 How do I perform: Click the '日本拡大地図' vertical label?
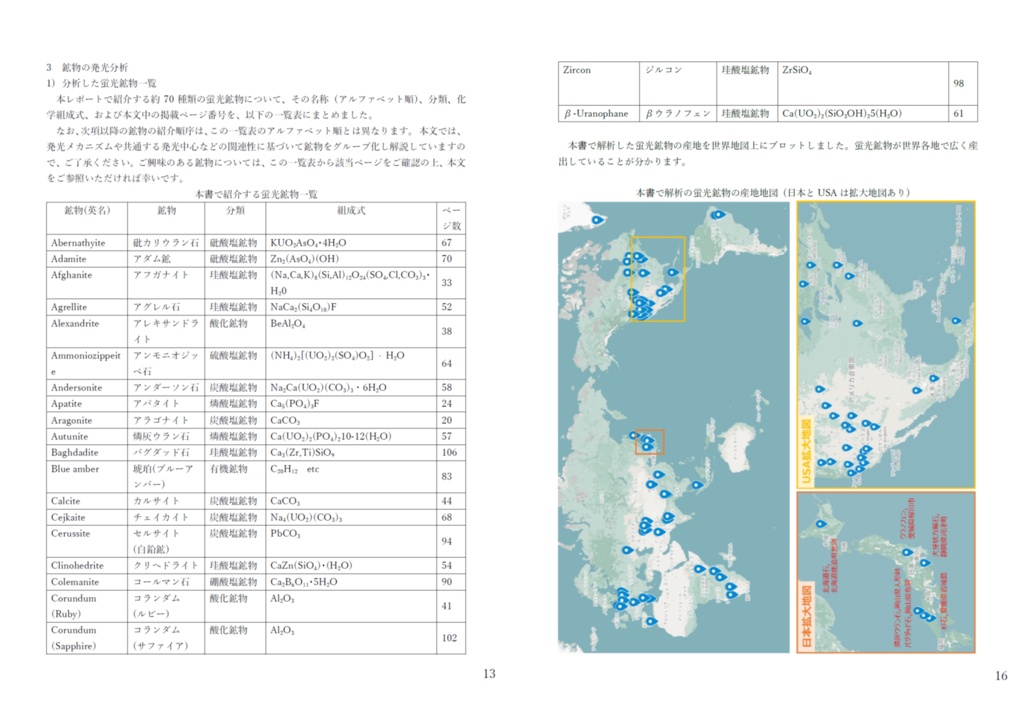(x=806, y=616)
